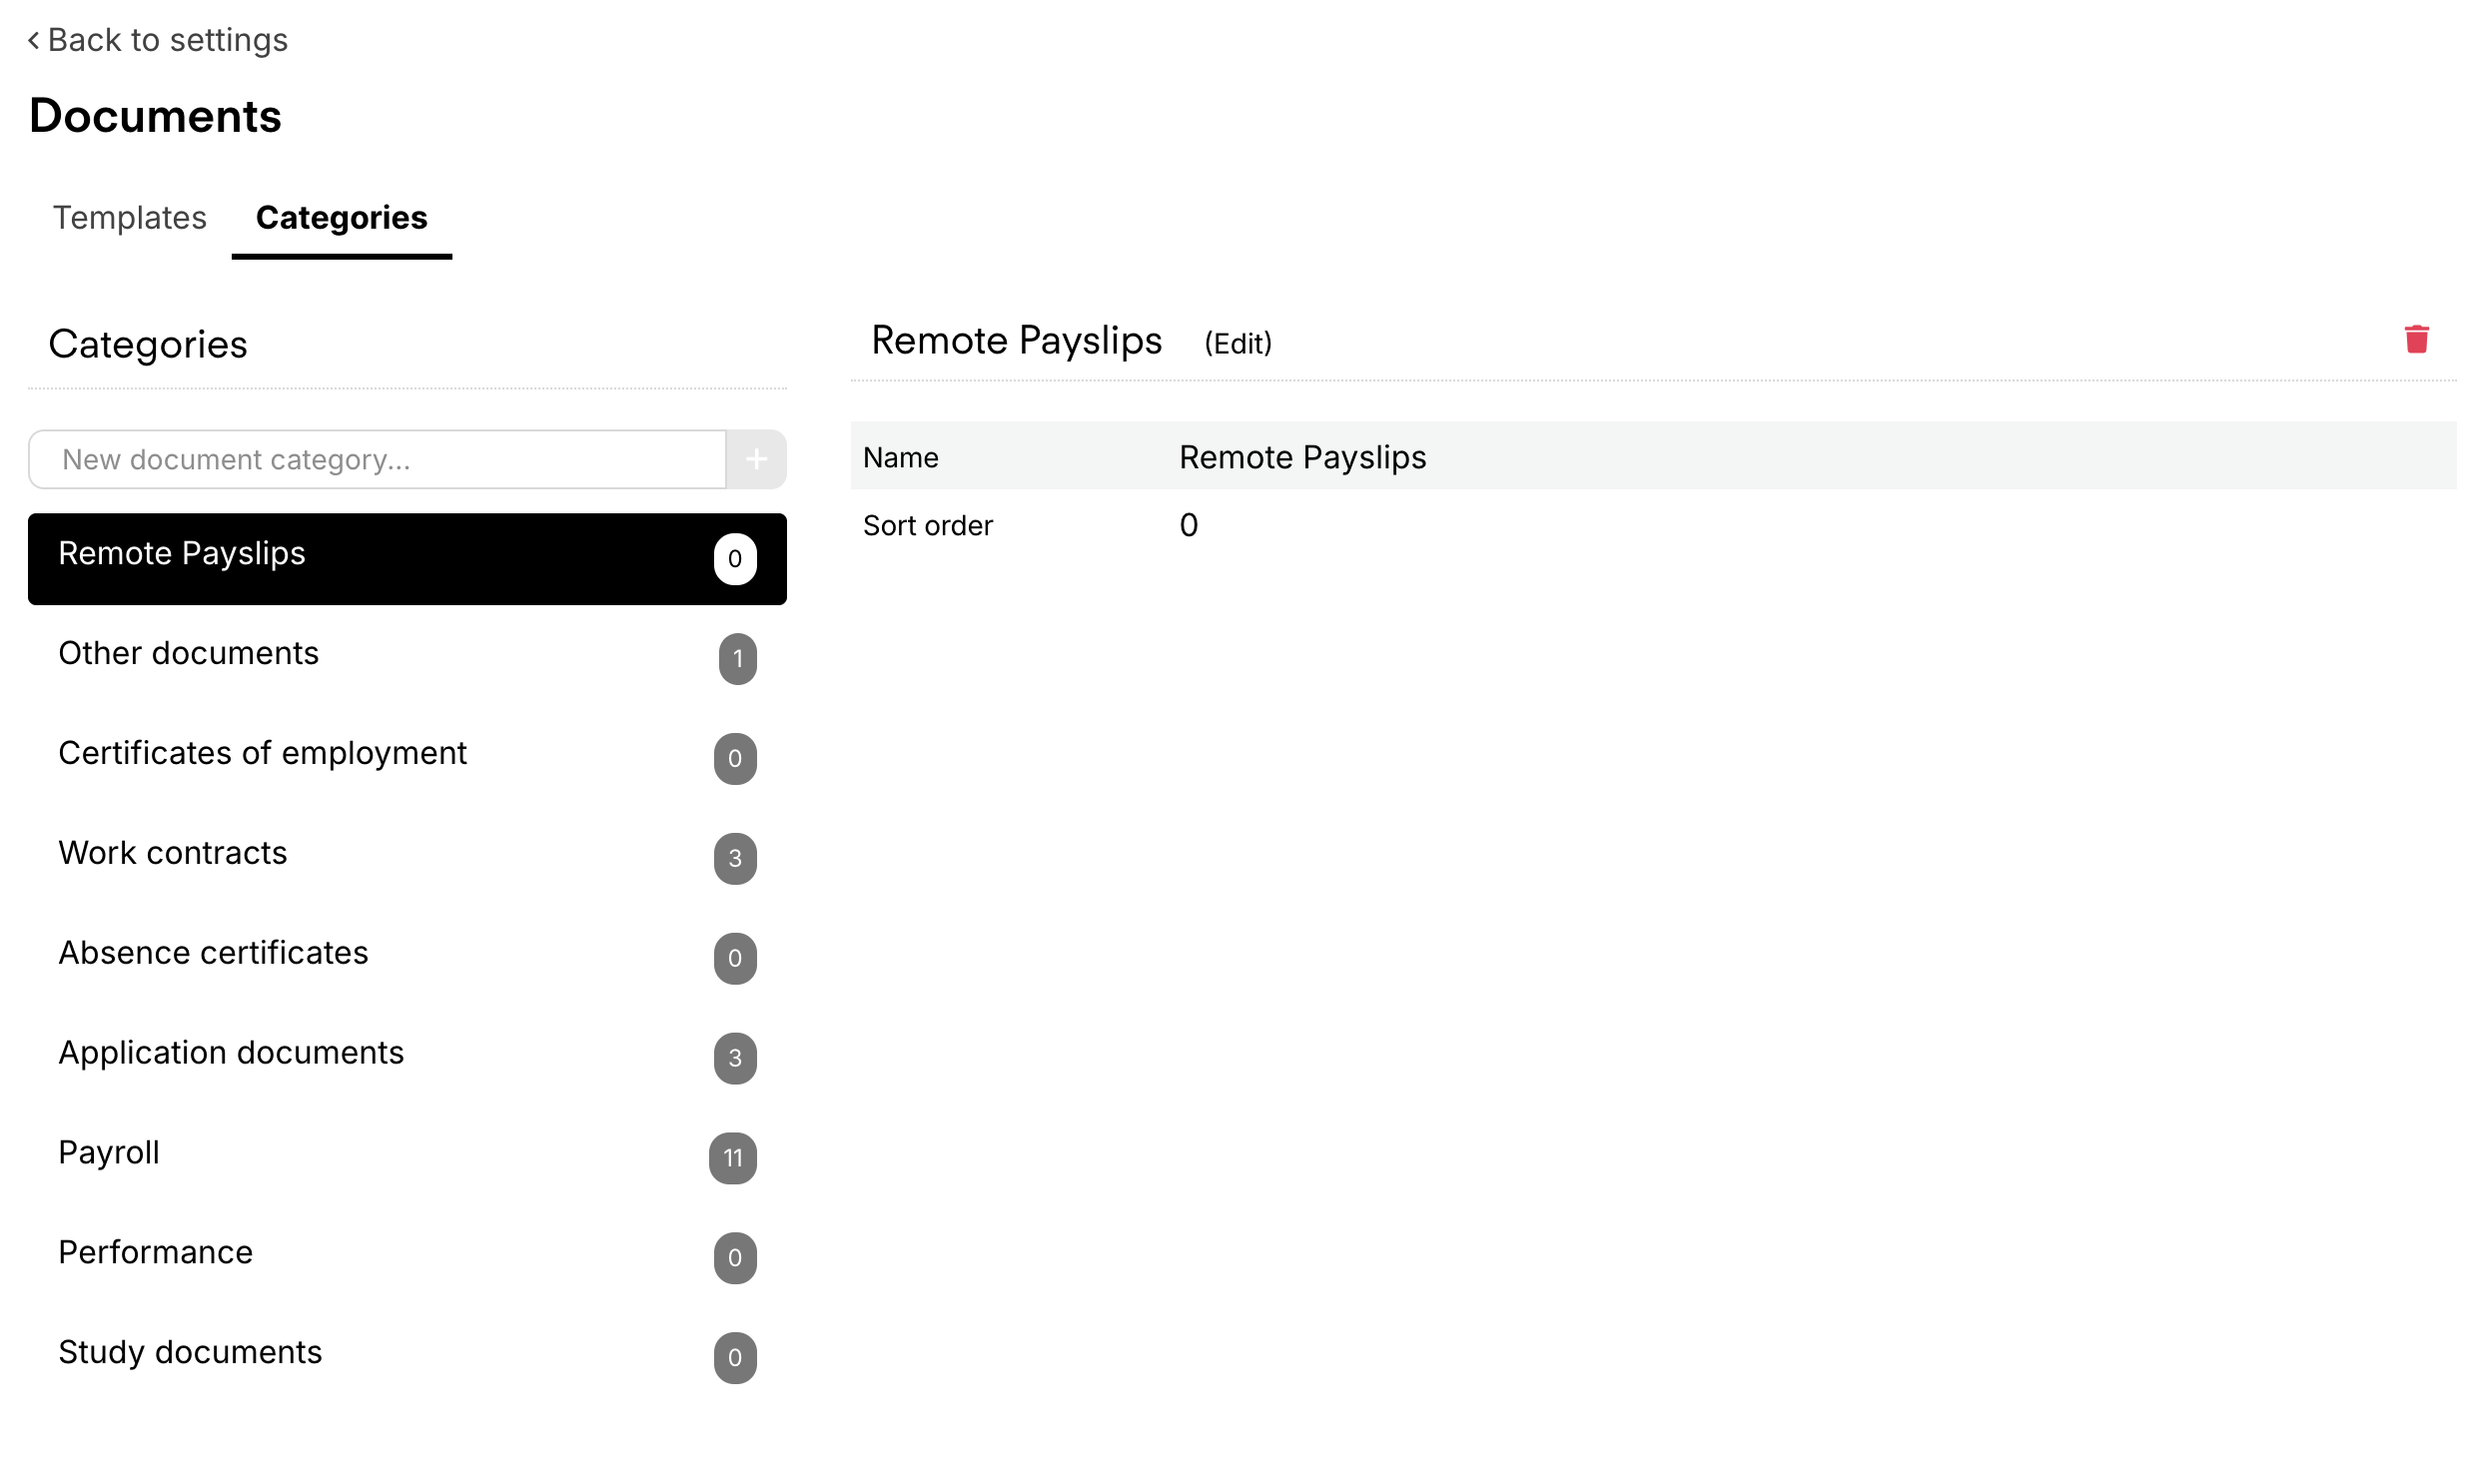Click the (Edit) link next to Remote Payslips

1238,343
